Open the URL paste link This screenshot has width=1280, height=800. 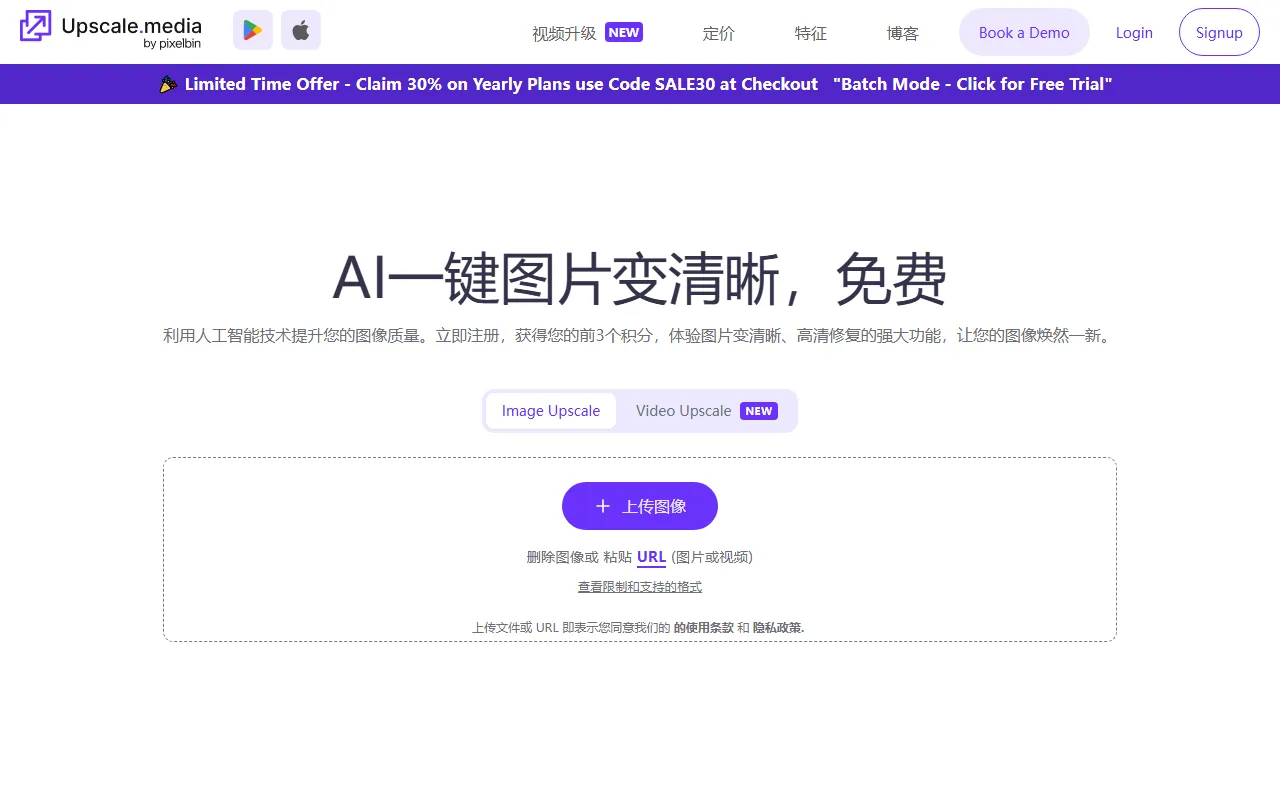click(651, 557)
